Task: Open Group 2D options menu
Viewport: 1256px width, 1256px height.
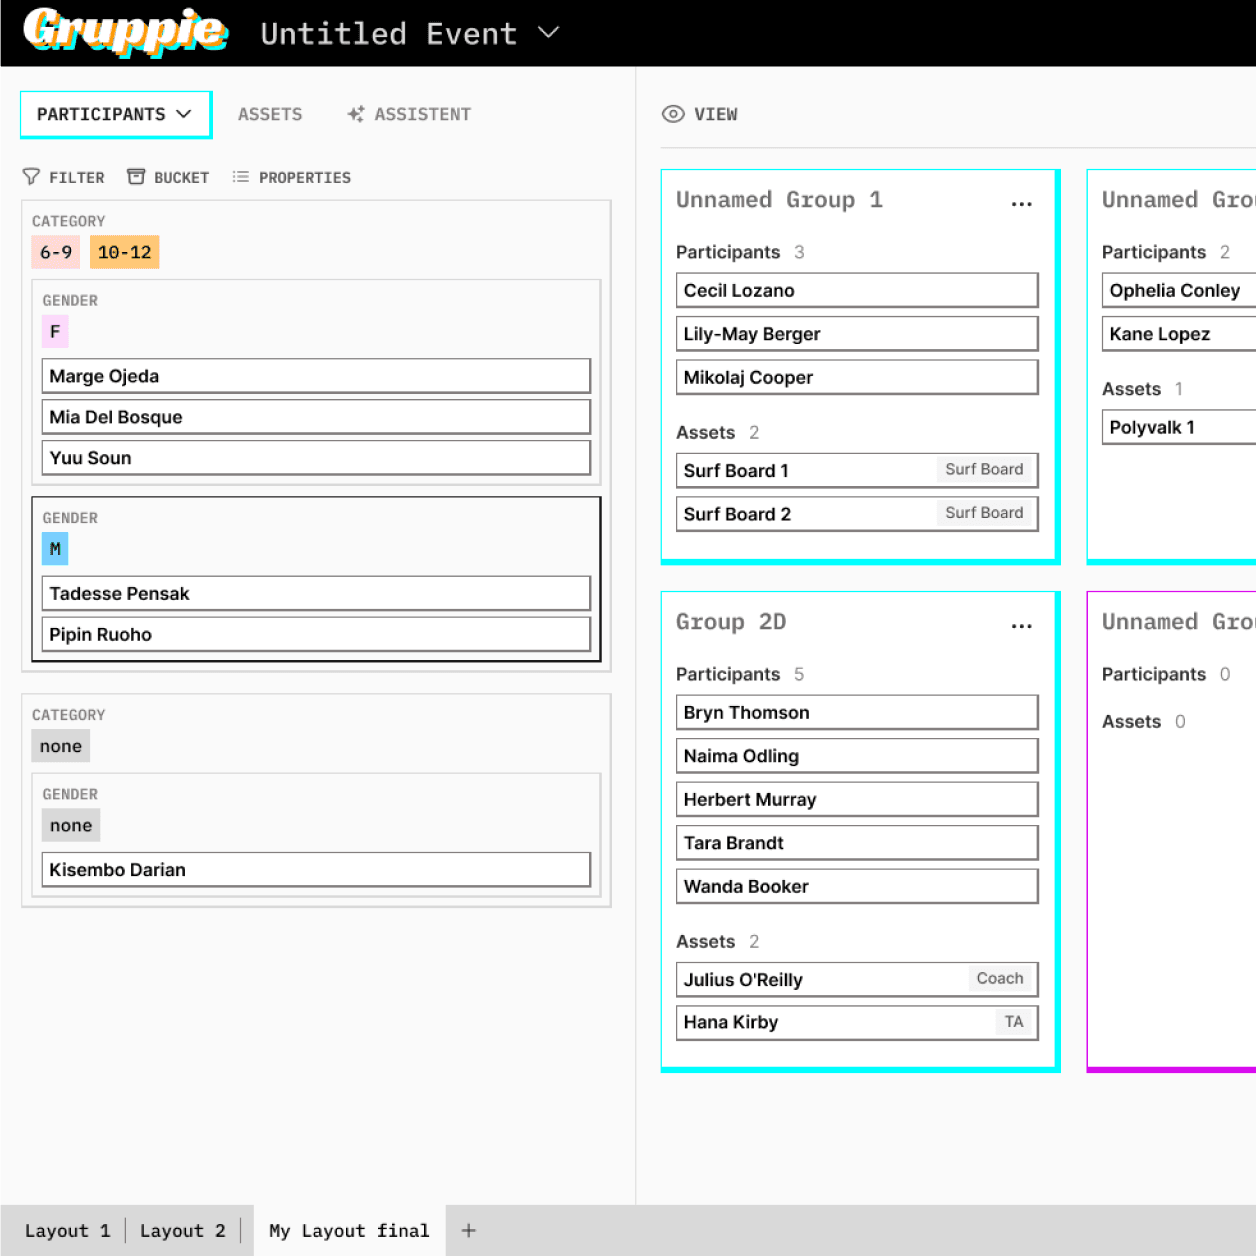Action: 1021,626
